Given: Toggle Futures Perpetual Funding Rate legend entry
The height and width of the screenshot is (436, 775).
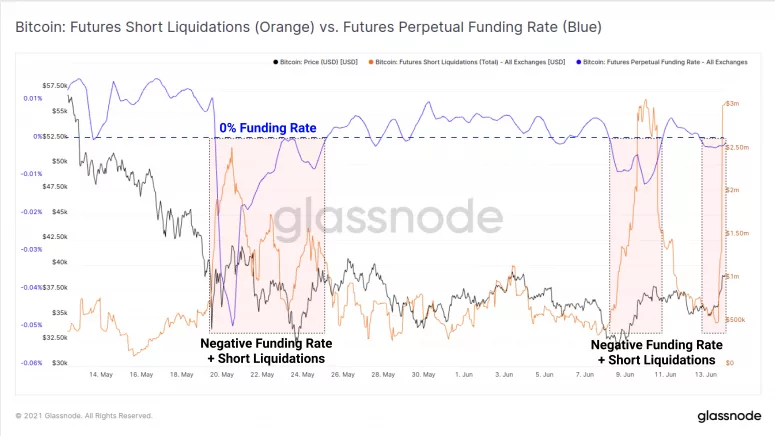Looking at the screenshot, I should tap(662, 62).
